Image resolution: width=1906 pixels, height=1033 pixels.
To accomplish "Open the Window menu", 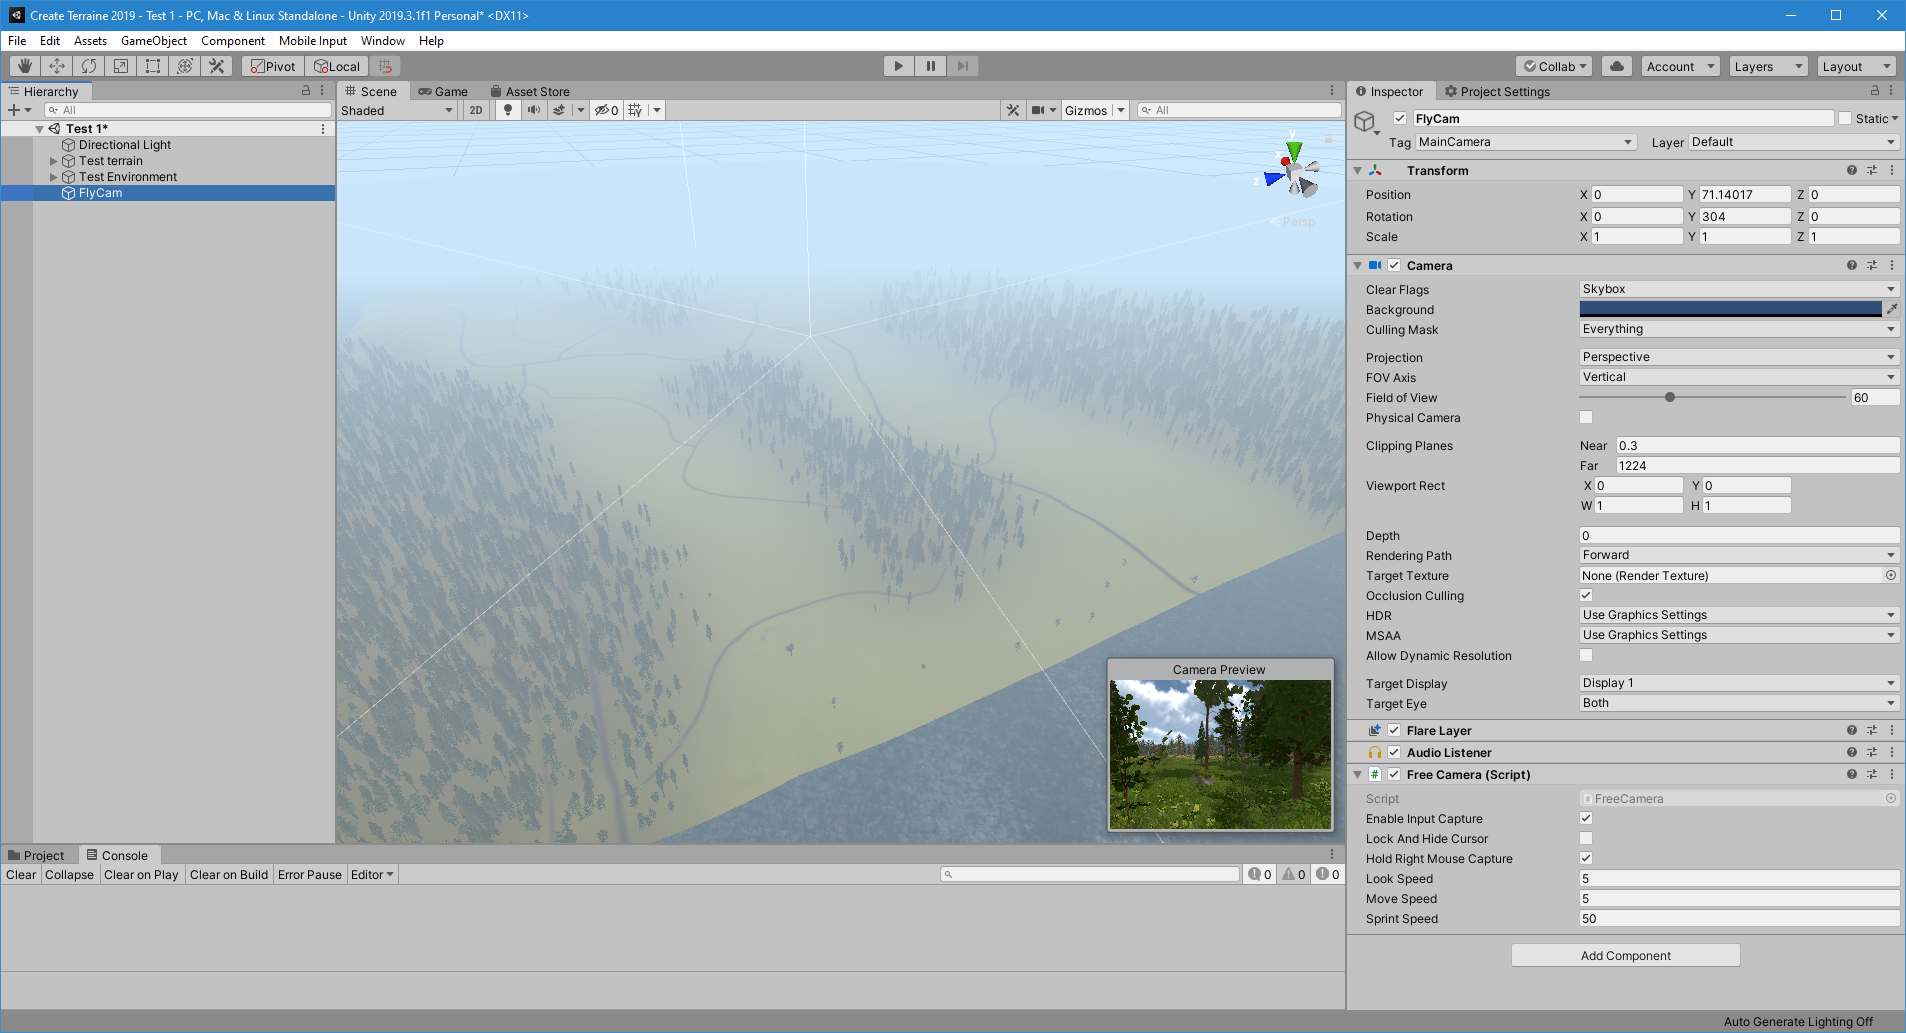I will pos(383,41).
